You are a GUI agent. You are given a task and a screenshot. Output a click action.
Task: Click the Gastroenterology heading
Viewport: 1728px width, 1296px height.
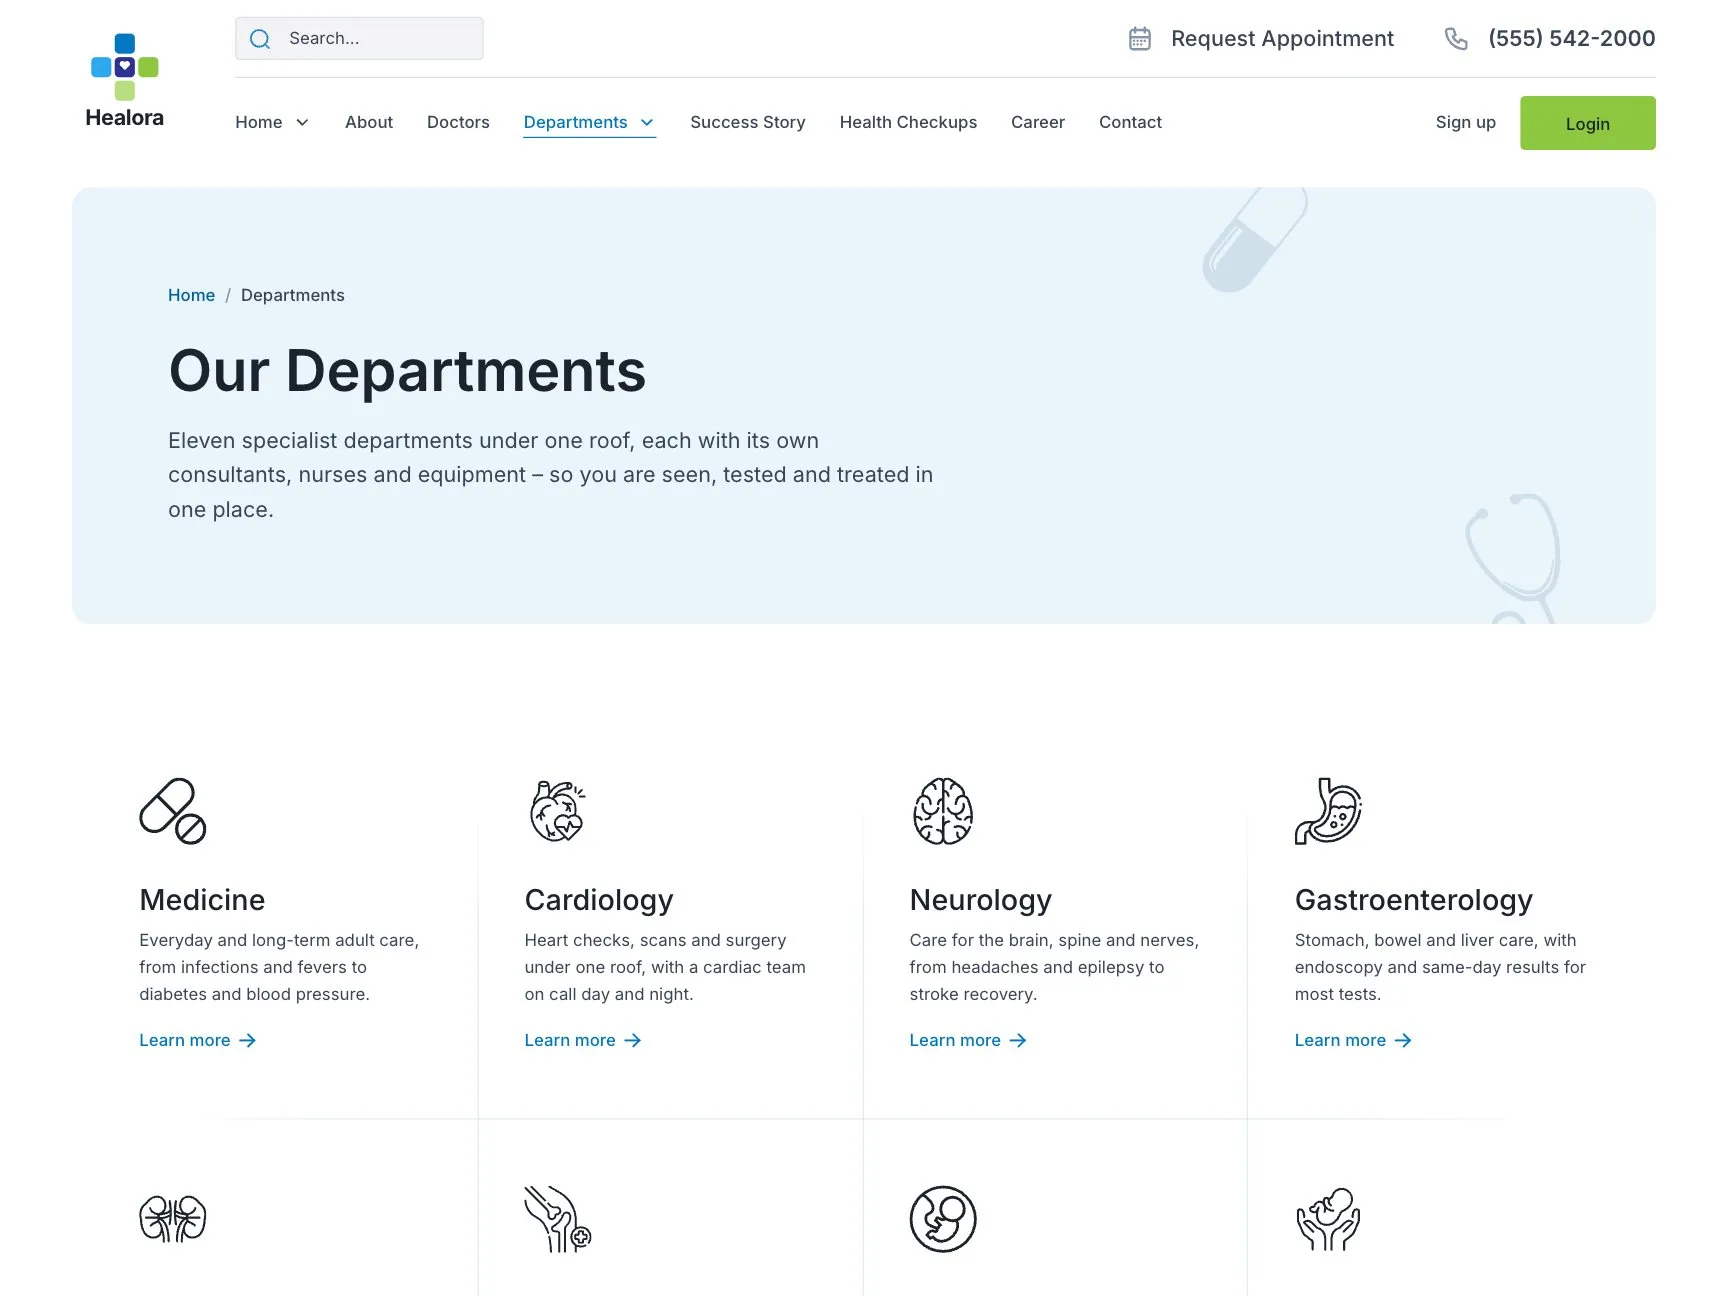(1414, 901)
